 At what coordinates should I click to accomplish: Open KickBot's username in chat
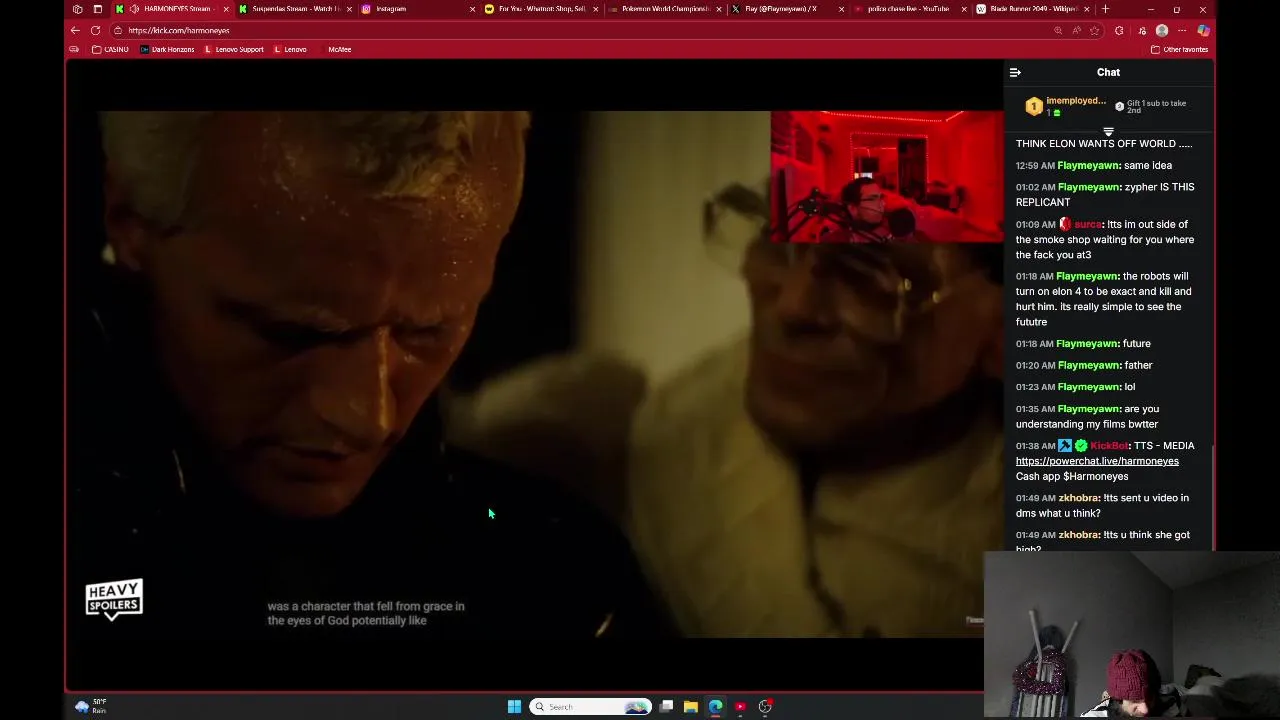tap(1109, 446)
